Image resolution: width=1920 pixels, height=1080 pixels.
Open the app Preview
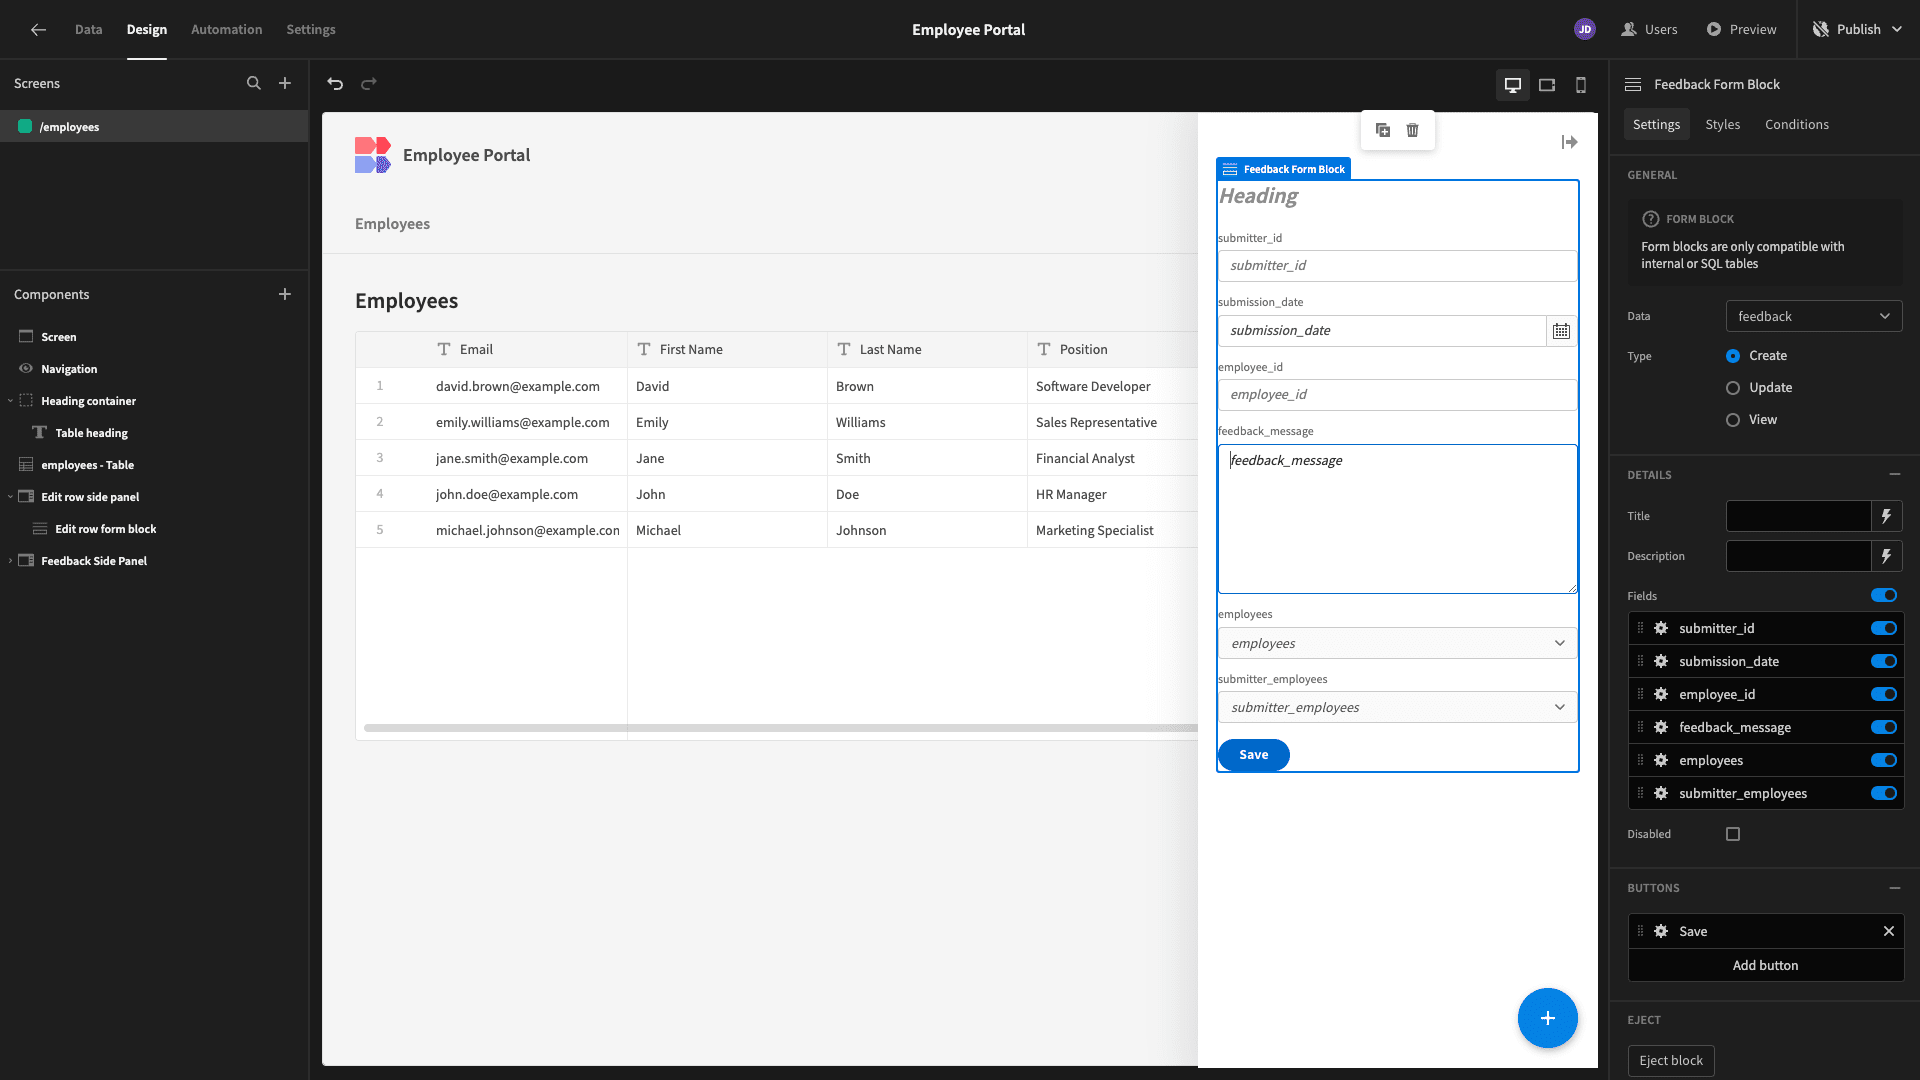(x=1741, y=30)
